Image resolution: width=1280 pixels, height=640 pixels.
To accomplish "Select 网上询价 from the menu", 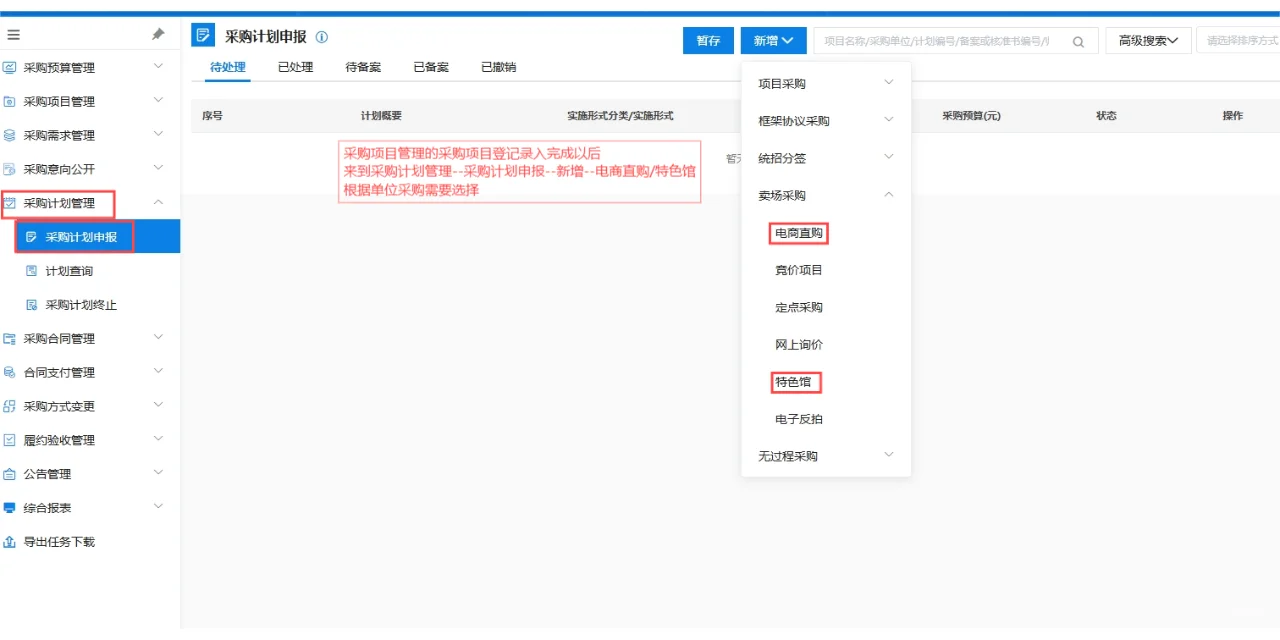I will (799, 344).
